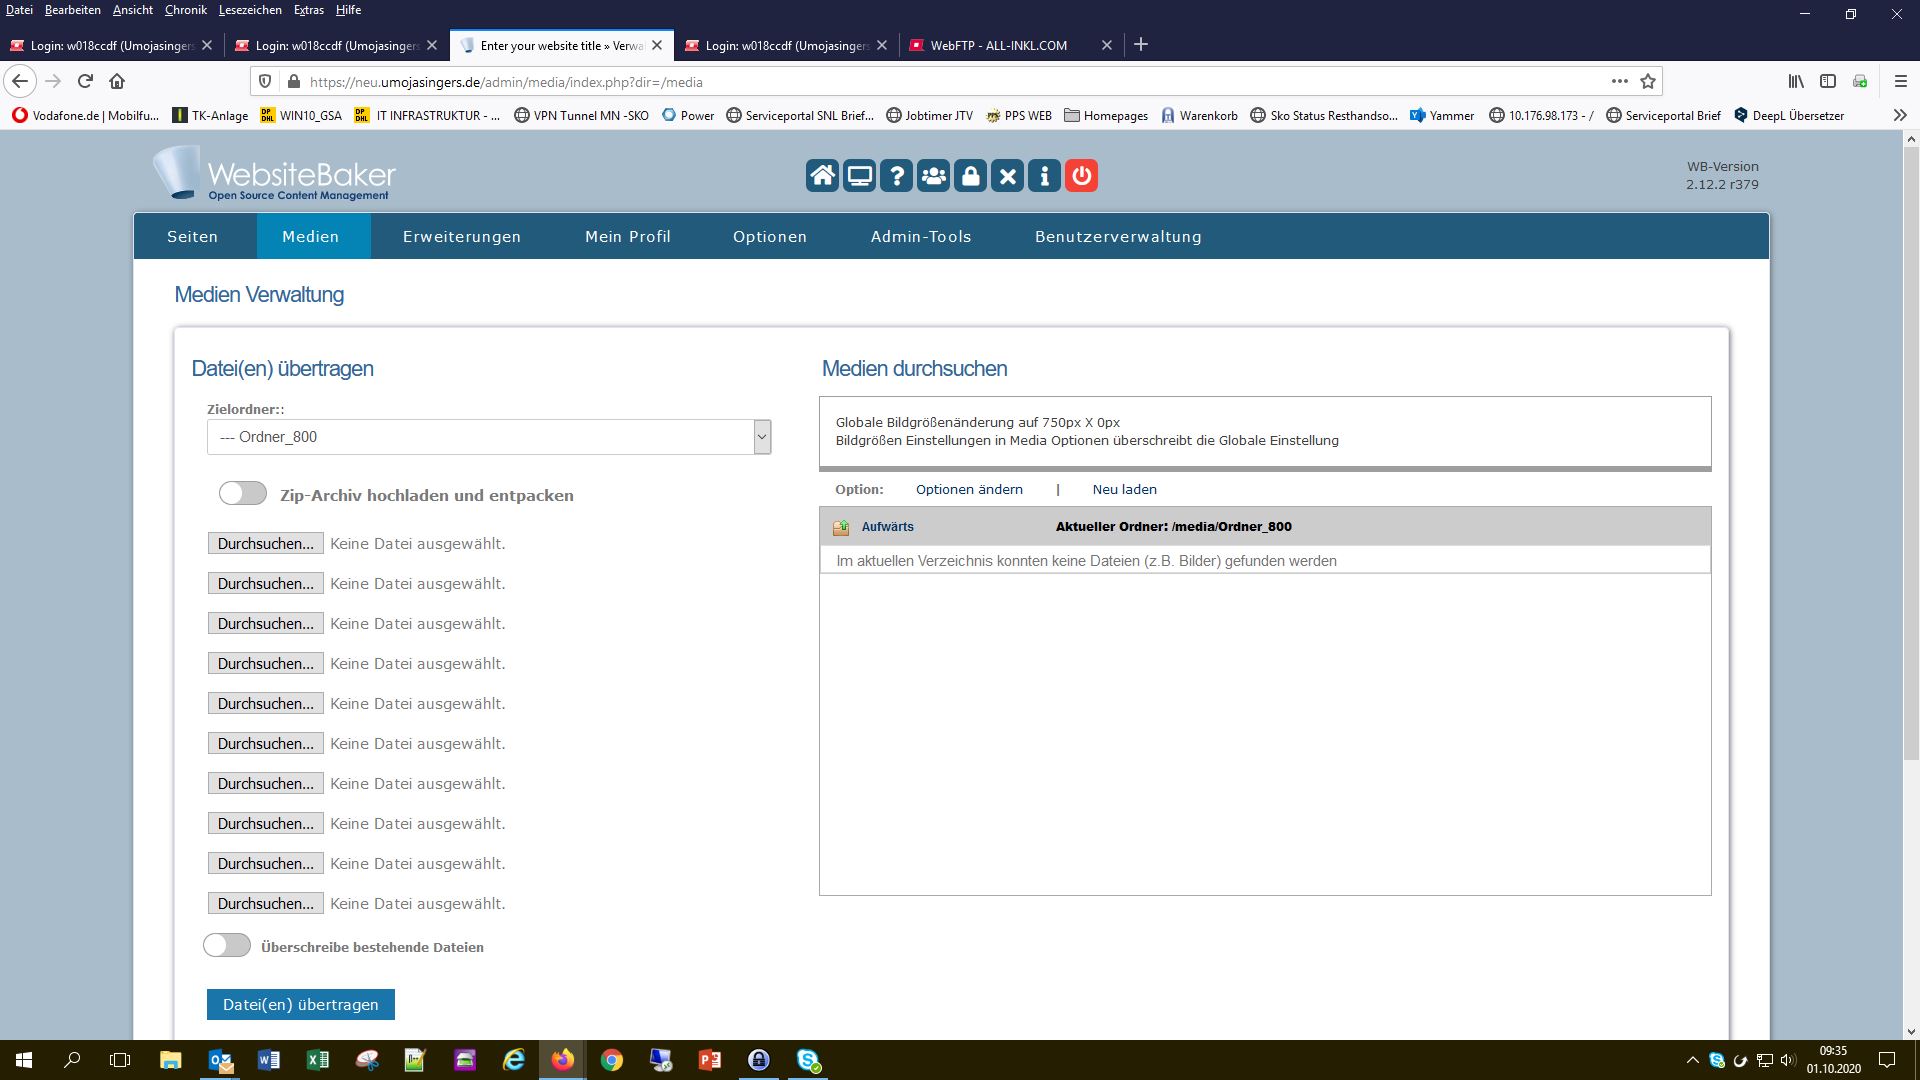Open Skype from the taskbar
The image size is (1920, 1080).
(x=808, y=1060)
